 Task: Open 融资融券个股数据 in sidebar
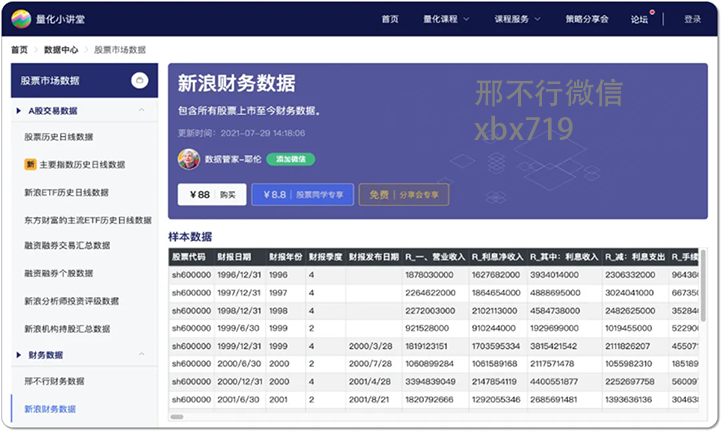click(58, 273)
